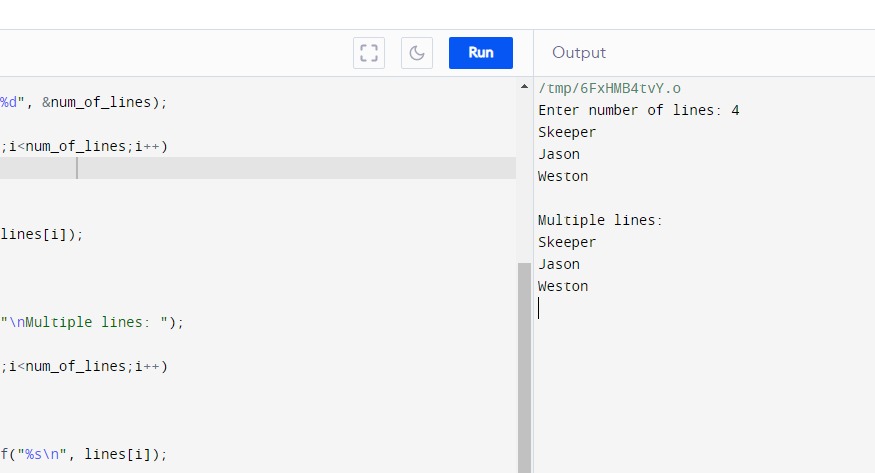Click the code line ending lines[i]);
The width and height of the screenshot is (875, 473).
tap(42, 234)
